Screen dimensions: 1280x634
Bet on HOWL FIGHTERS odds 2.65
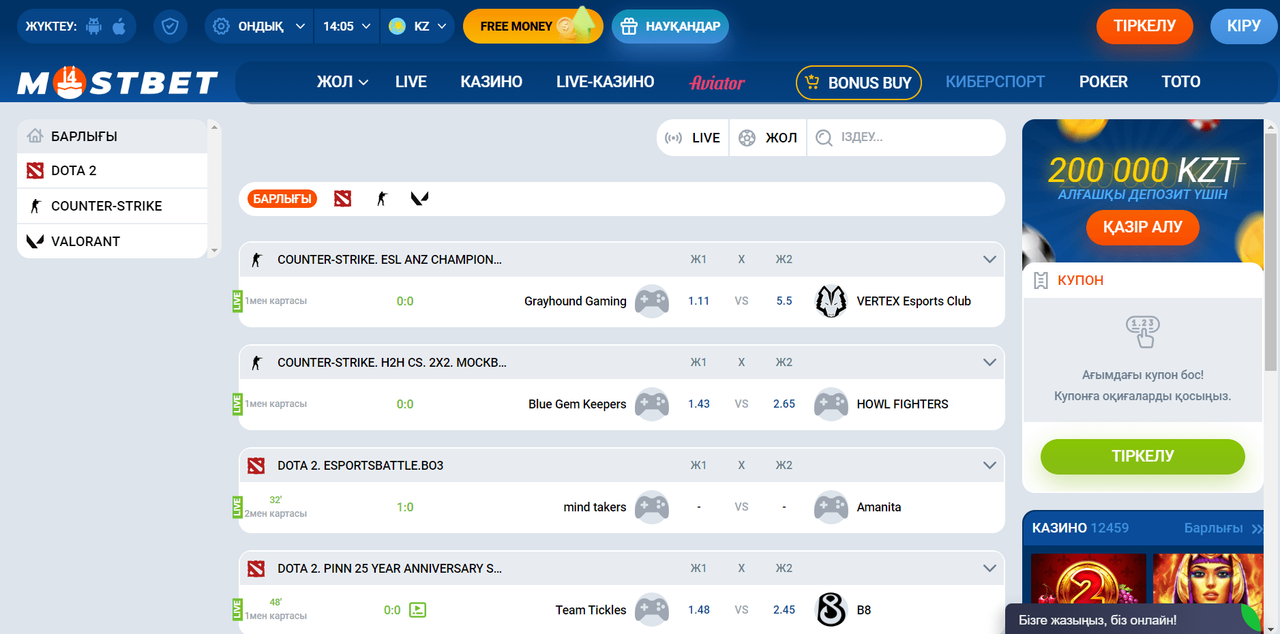784,404
